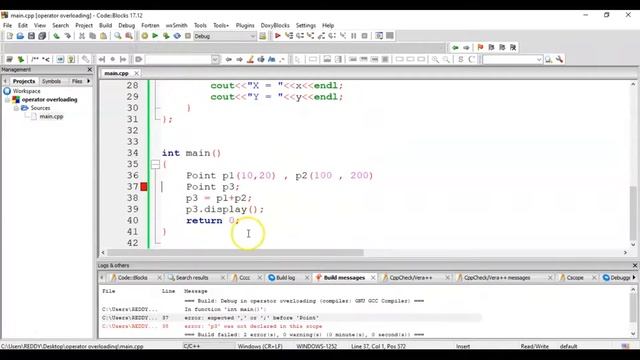Switch to the Symbols tab
640x360 pixels.
point(51,81)
